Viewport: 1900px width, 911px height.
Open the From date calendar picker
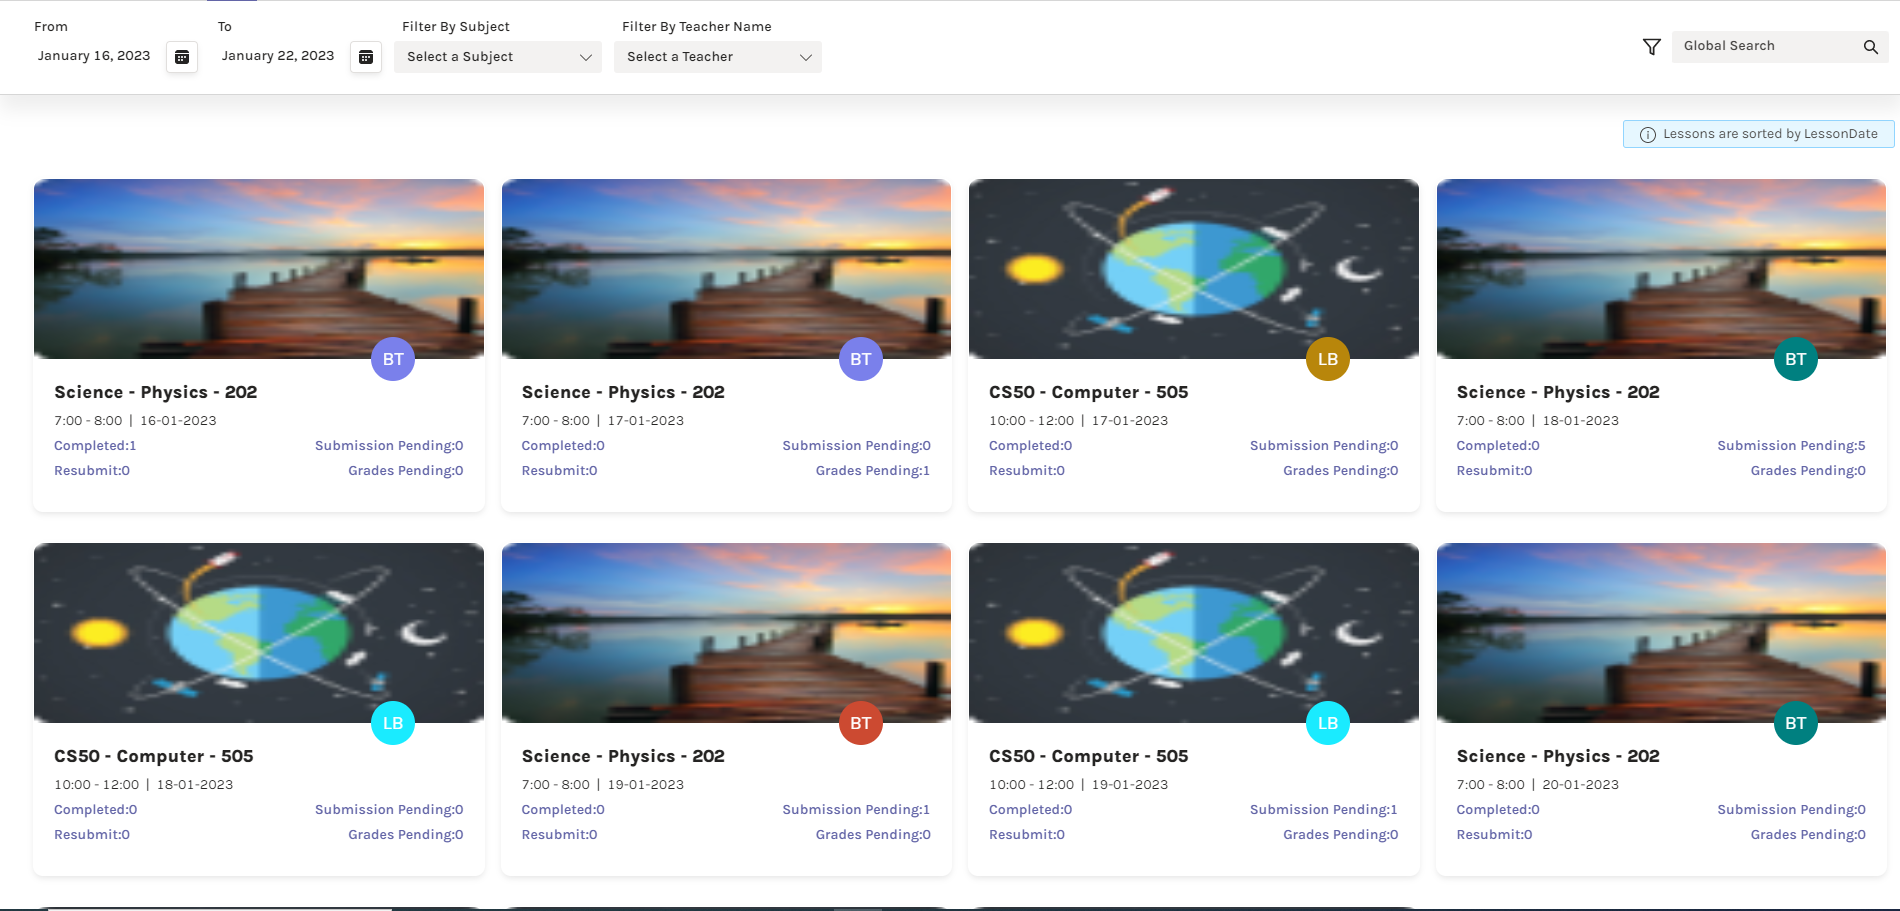pos(181,57)
